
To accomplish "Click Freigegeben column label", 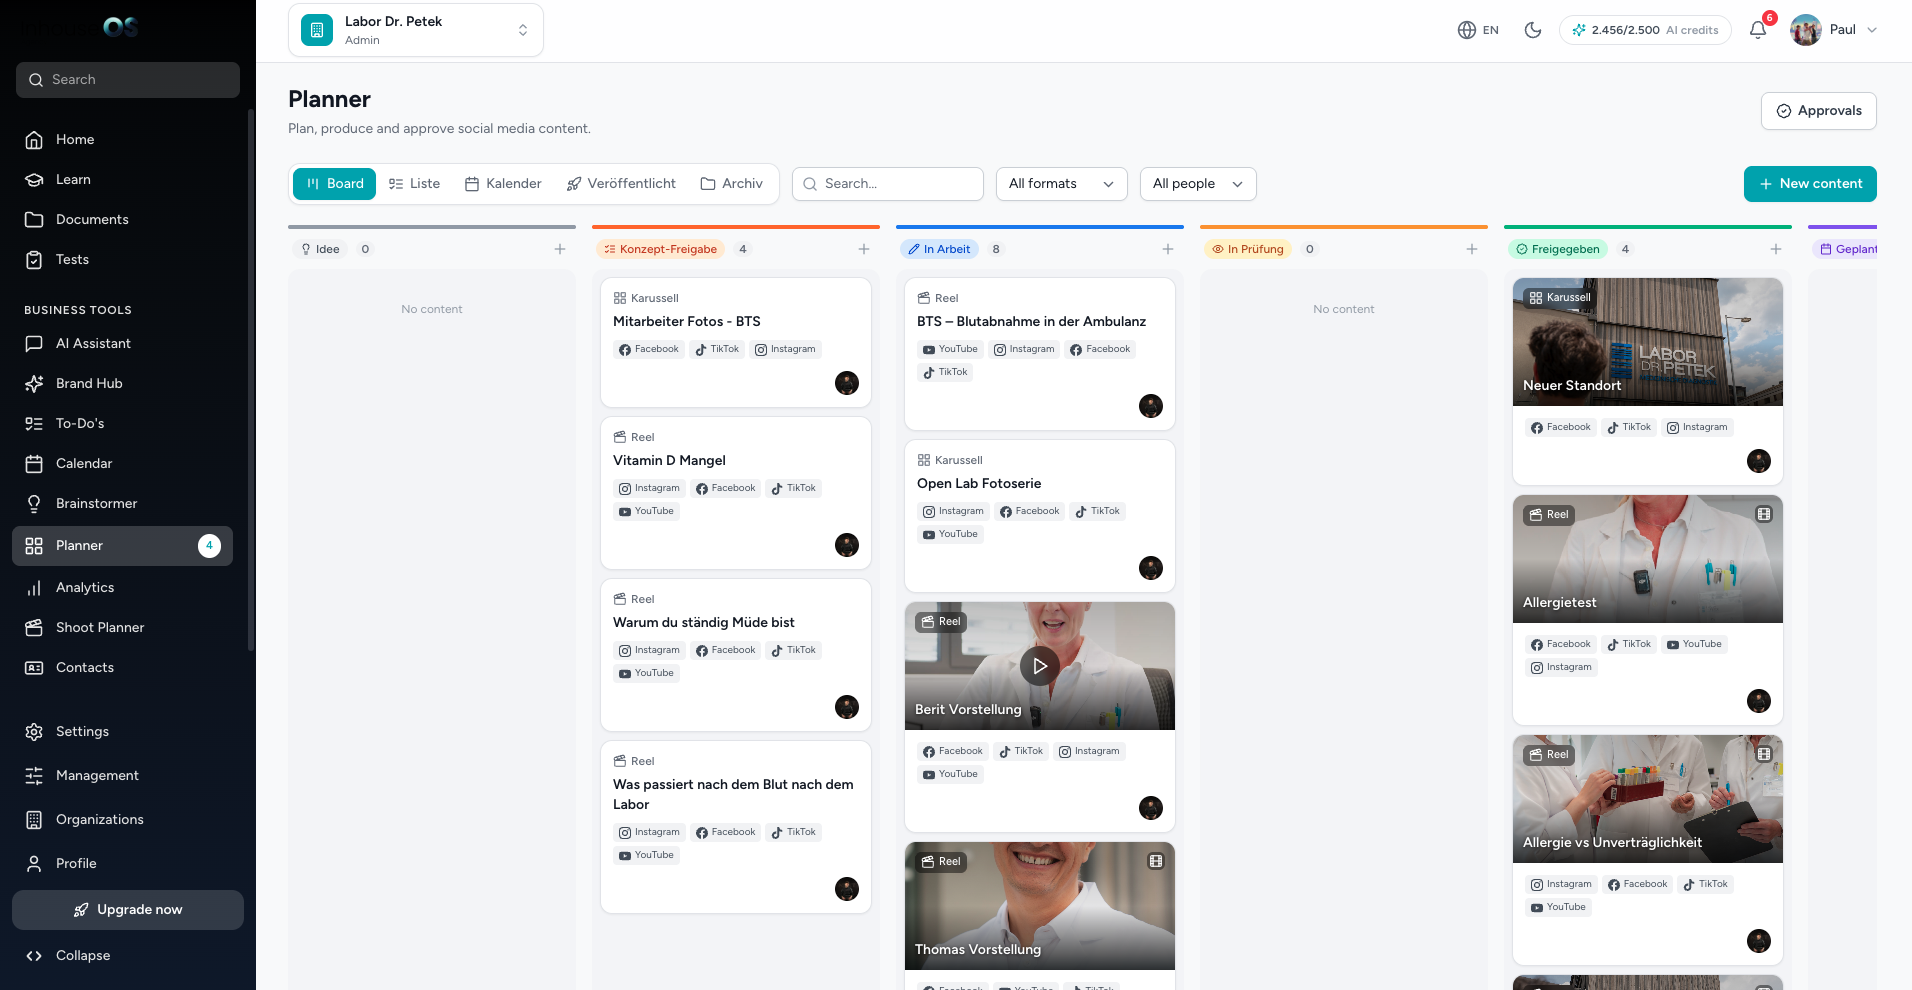I will (x=1558, y=249).
